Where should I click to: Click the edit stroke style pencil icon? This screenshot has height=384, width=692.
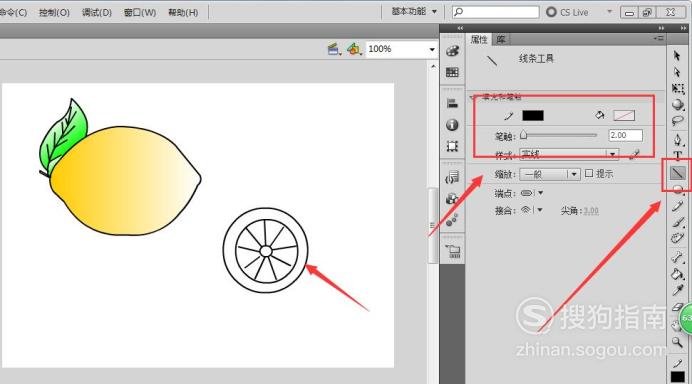635,154
